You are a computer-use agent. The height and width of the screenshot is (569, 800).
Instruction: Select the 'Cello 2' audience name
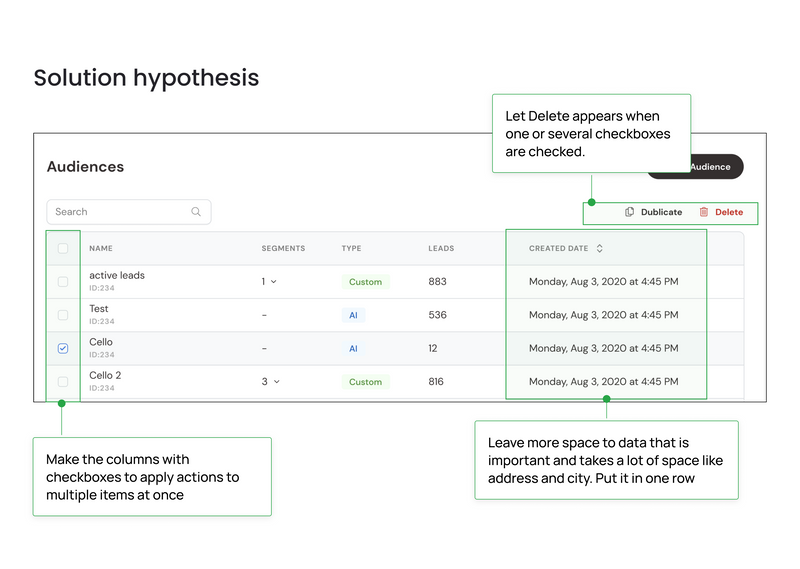[x=105, y=376]
